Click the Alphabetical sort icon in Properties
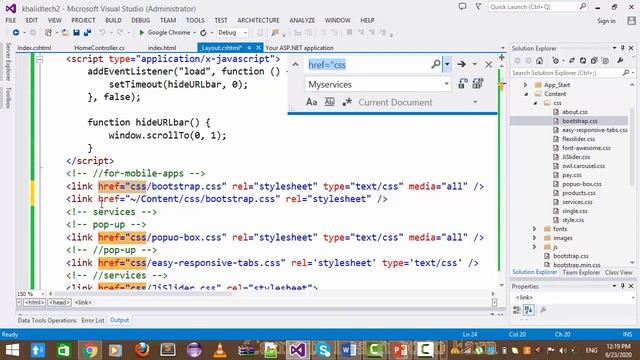The height and width of the screenshot is (360, 640). pyautogui.click(x=529, y=310)
